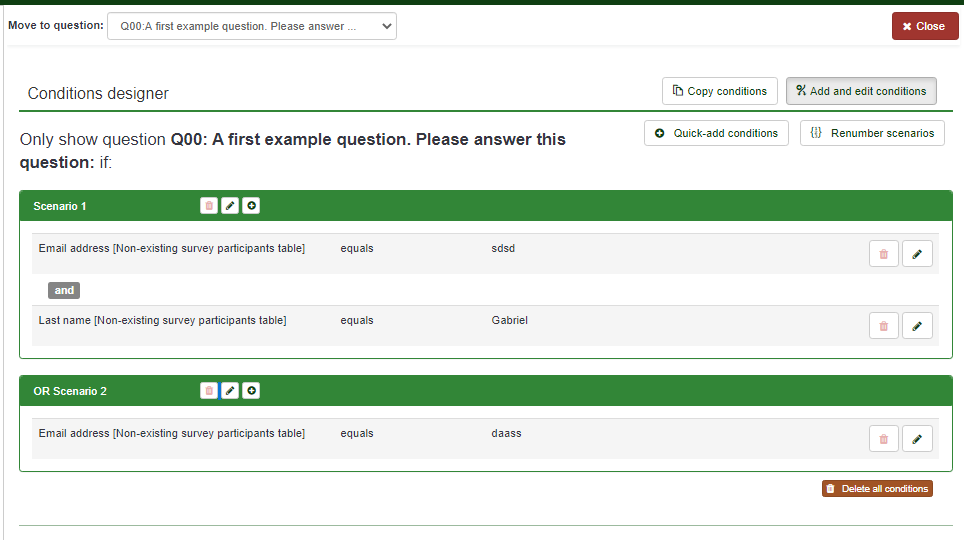Delete Scenario 1 using its header trash icon
964x540 pixels.
click(209, 206)
